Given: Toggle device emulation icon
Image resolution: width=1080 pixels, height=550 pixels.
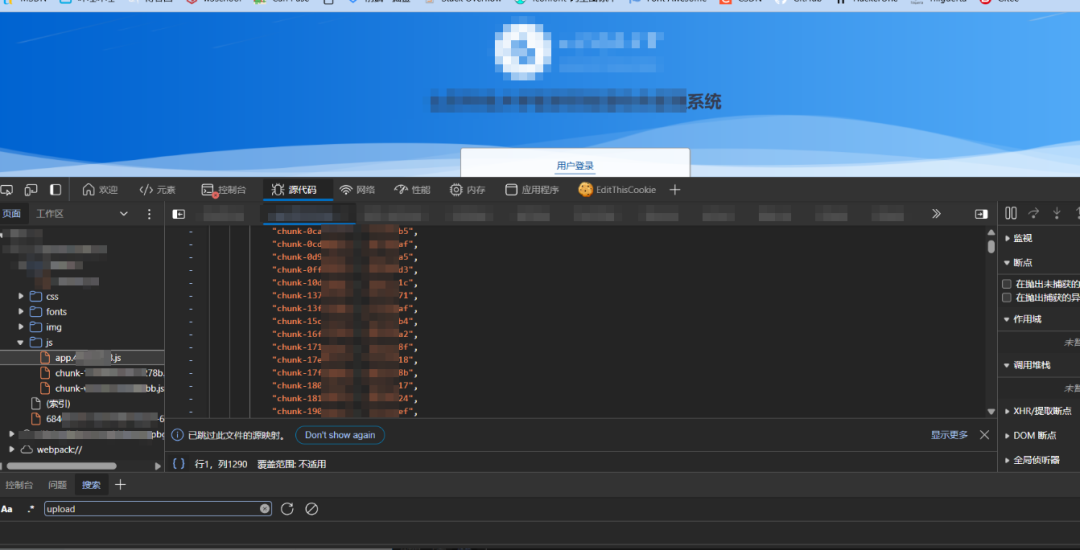Looking at the screenshot, I should tap(31, 189).
